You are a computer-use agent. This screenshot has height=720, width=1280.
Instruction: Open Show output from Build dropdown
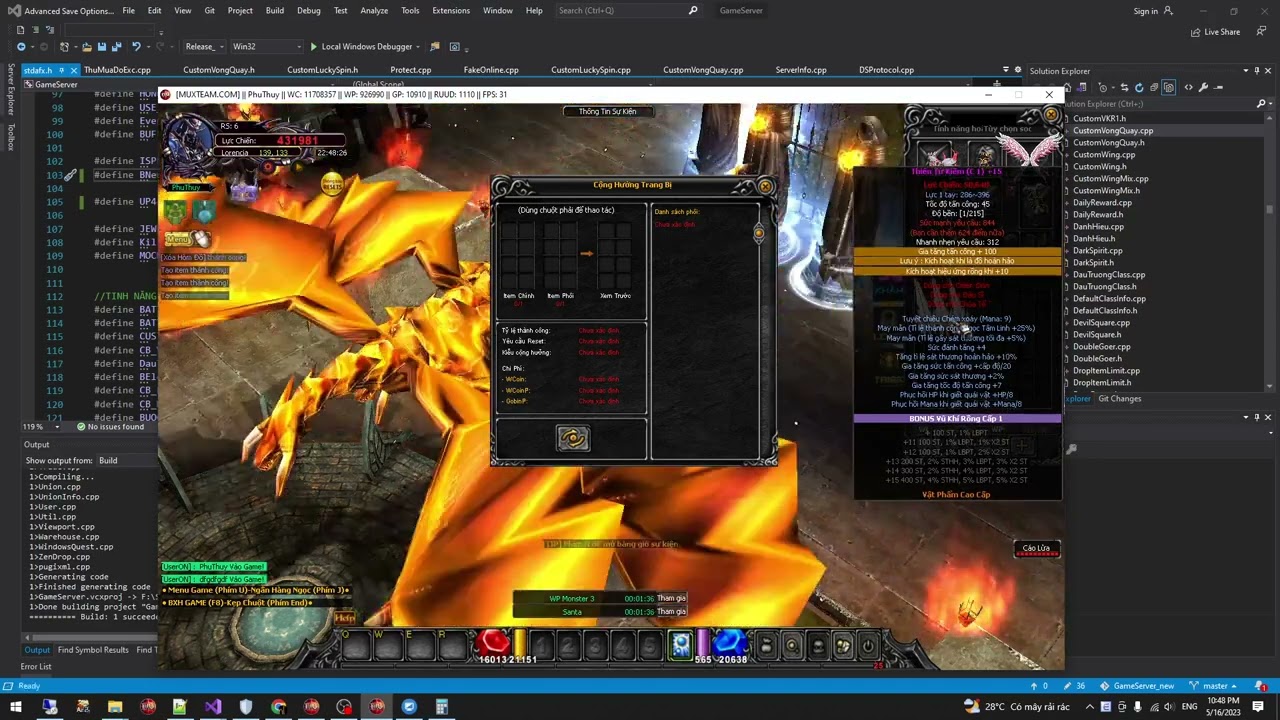125,461
